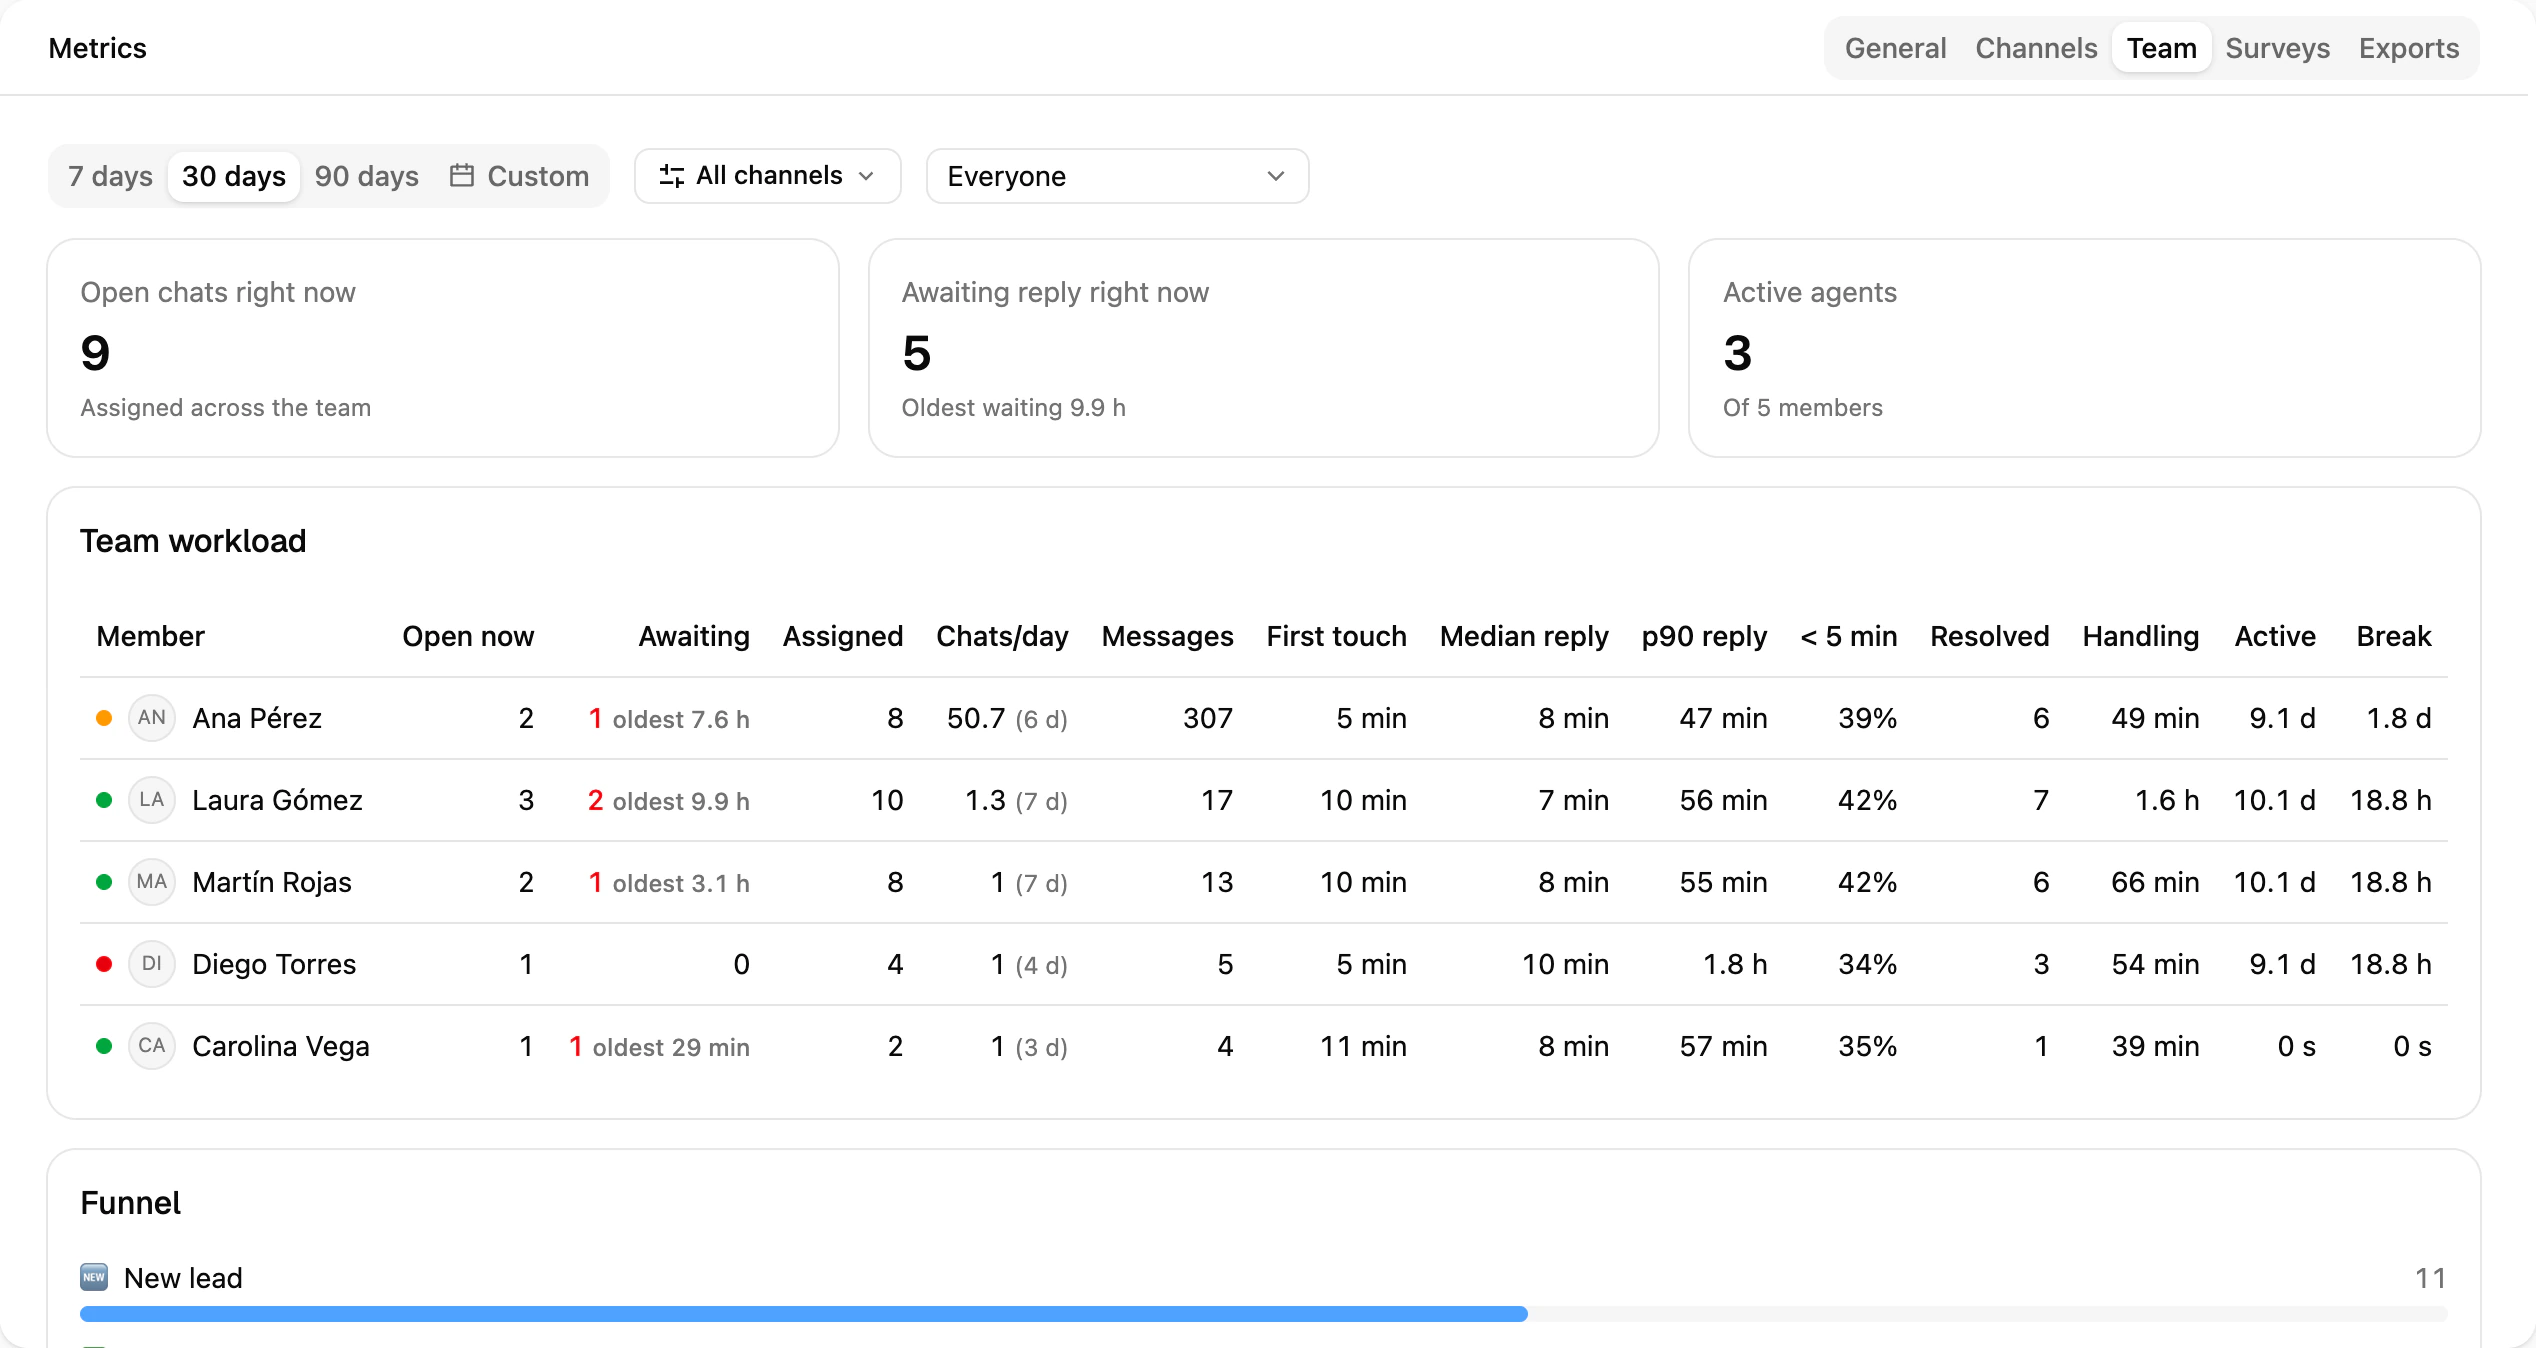Click Carolina Vega's CA avatar
This screenshot has height=1348, width=2536.
[x=152, y=1046]
